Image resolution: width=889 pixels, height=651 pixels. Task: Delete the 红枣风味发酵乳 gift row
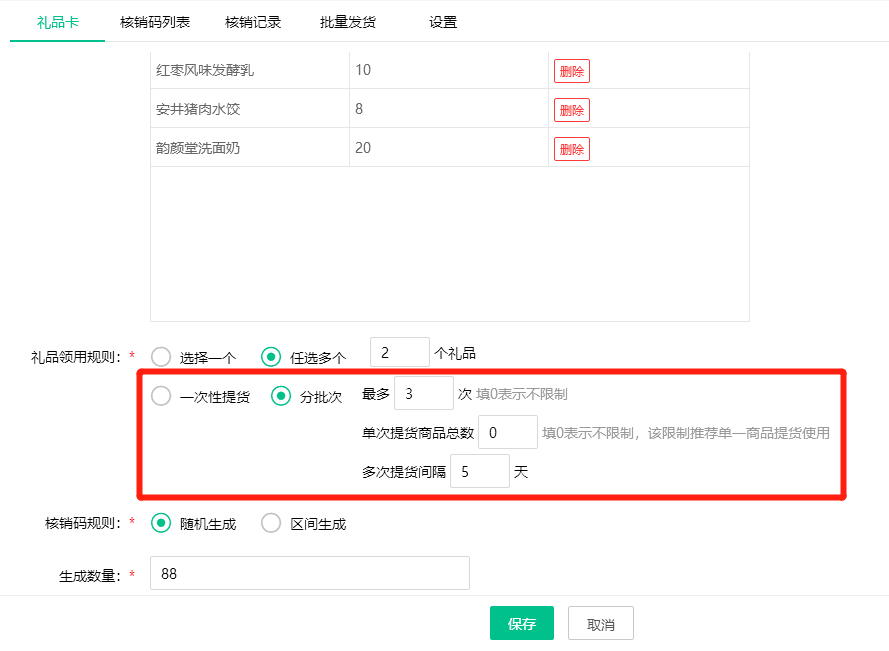click(x=572, y=71)
